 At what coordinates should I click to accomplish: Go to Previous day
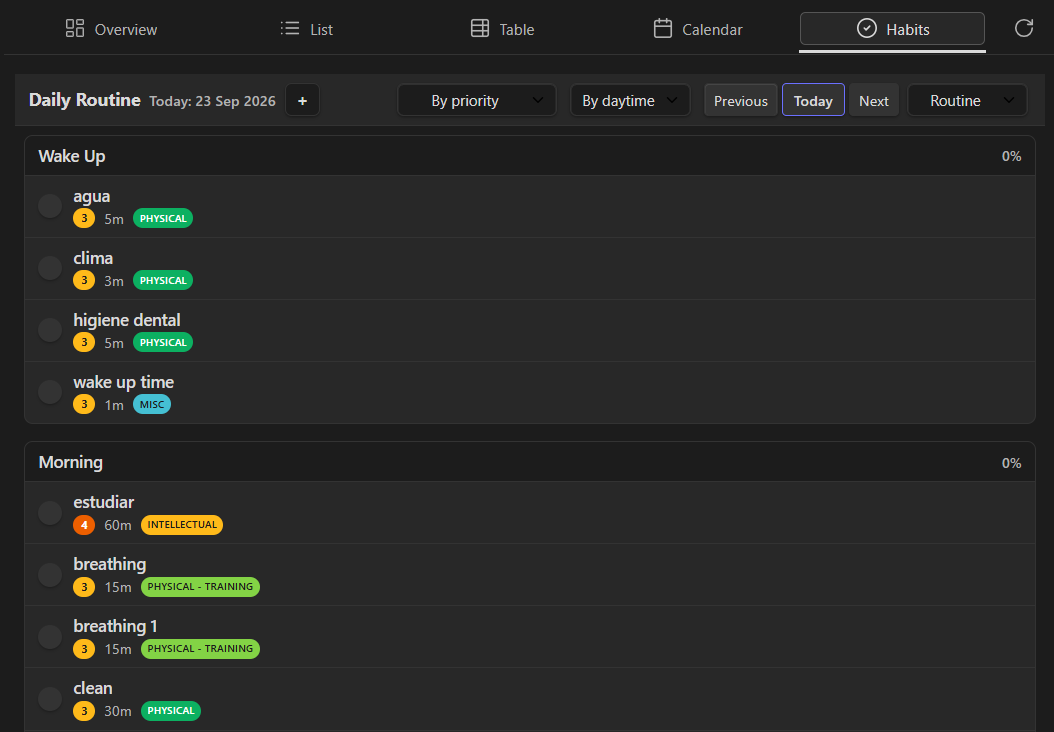point(741,100)
